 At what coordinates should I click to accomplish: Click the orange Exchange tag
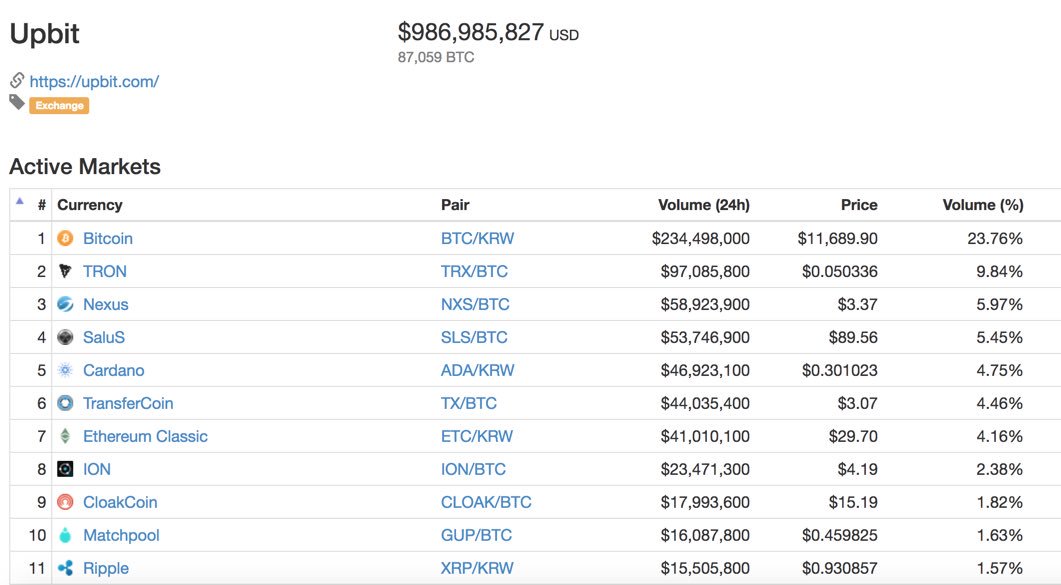[59, 106]
